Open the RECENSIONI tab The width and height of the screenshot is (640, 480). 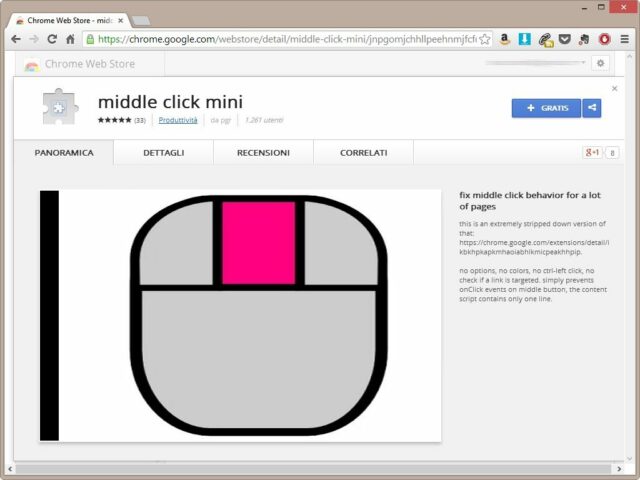click(263, 153)
